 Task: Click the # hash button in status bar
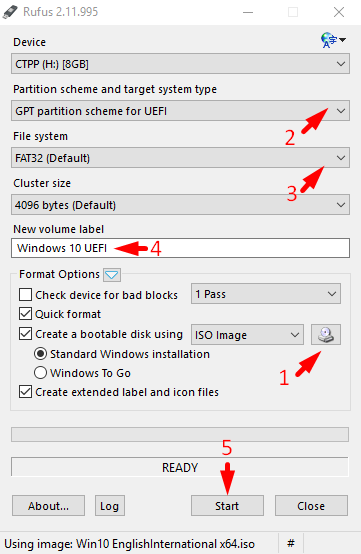[x=291, y=543]
